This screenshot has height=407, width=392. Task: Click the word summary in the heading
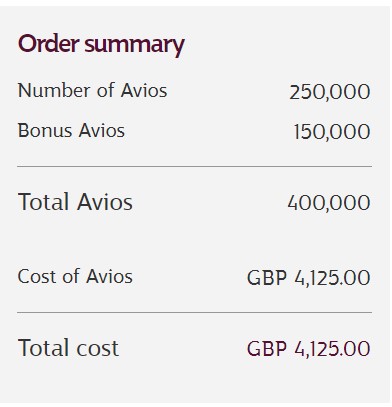pyautogui.click(x=135, y=46)
